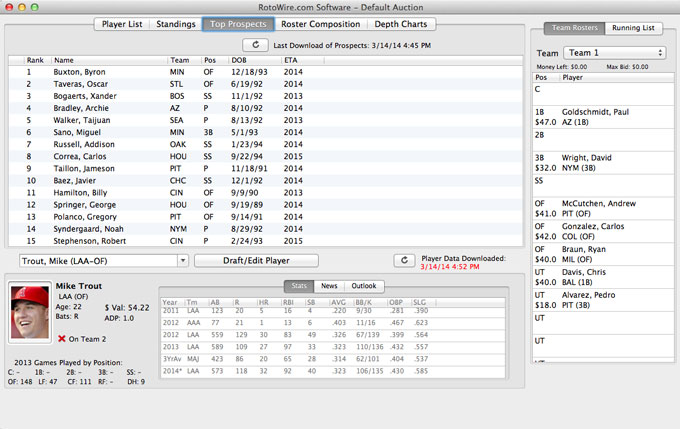680x429 pixels.
Task: Open the News tab for Mike Trout
Action: click(x=329, y=286)
